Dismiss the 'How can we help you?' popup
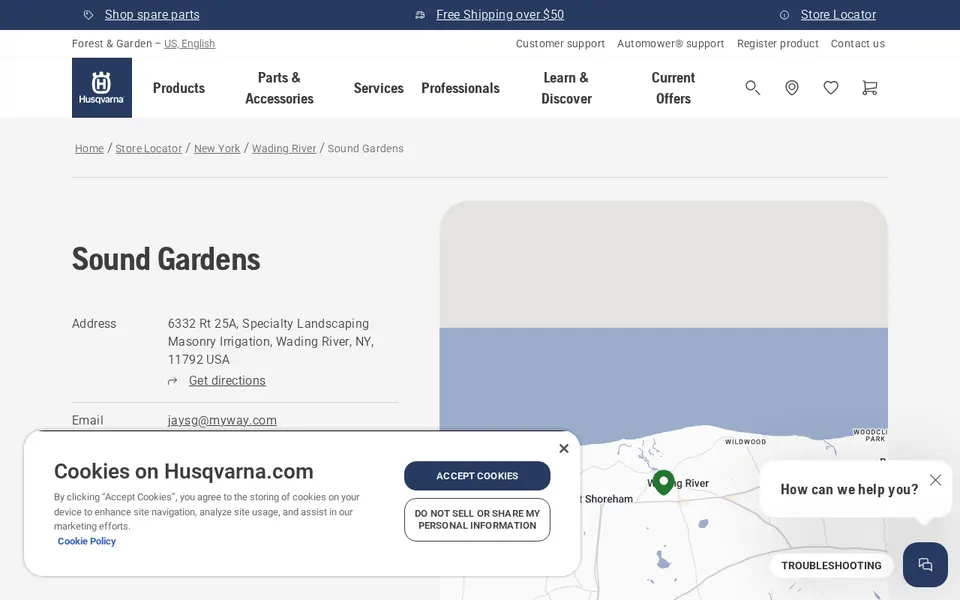This screenshot has height=600, width=960. [x=936, y=480]
